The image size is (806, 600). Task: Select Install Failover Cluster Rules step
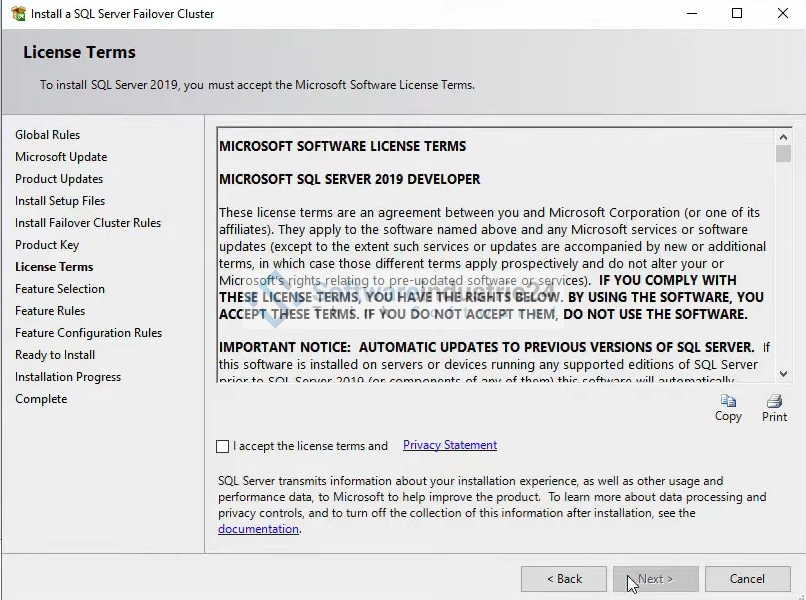click(x=88, y=223)
